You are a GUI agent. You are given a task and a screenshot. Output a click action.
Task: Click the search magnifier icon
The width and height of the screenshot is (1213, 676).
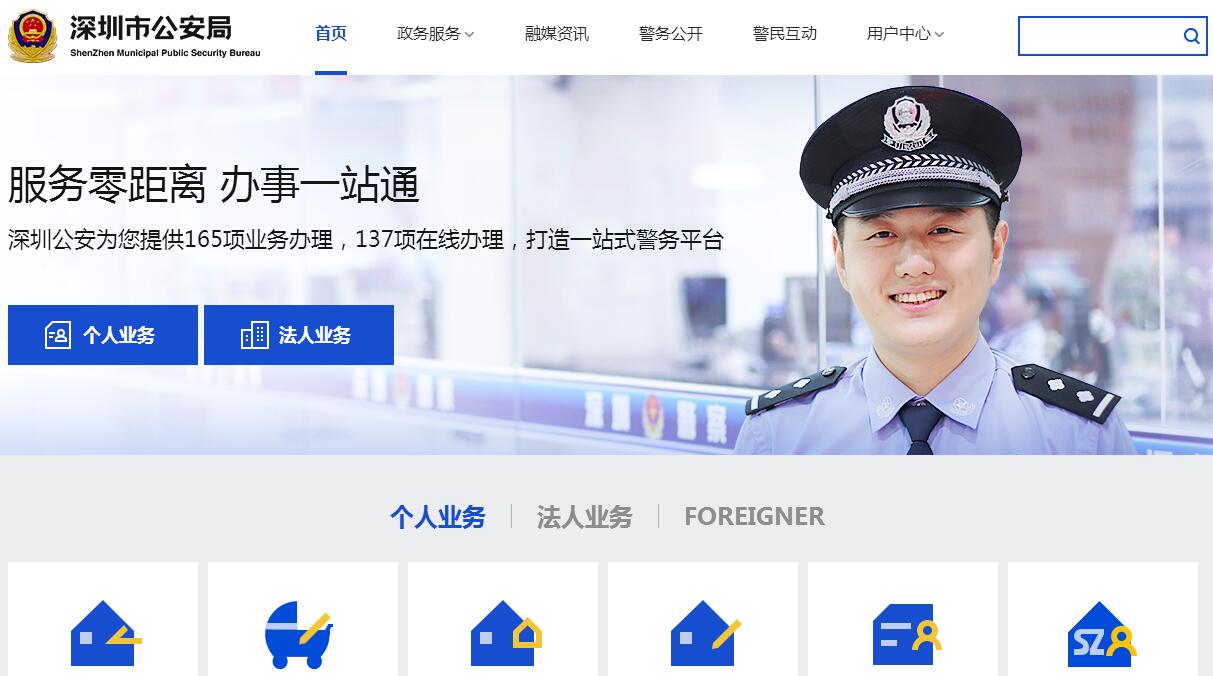point(1191,36)
